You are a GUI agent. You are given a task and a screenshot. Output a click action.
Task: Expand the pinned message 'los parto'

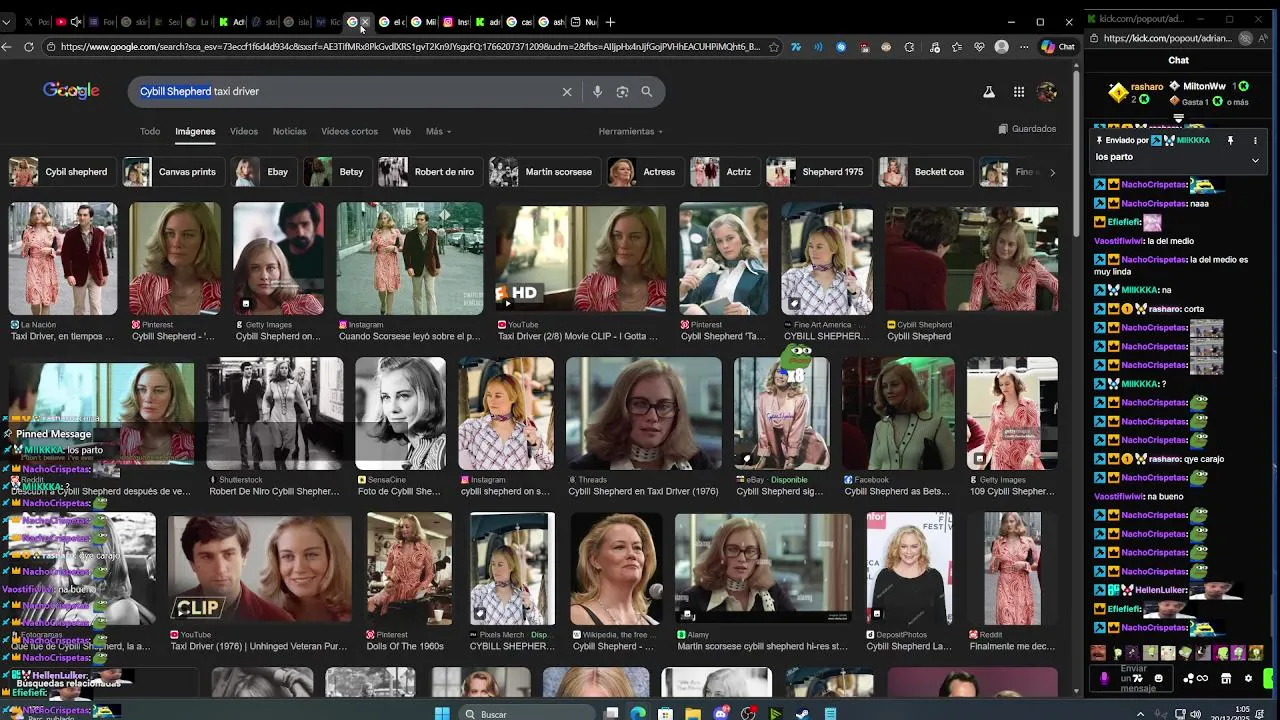point(1255,159)
